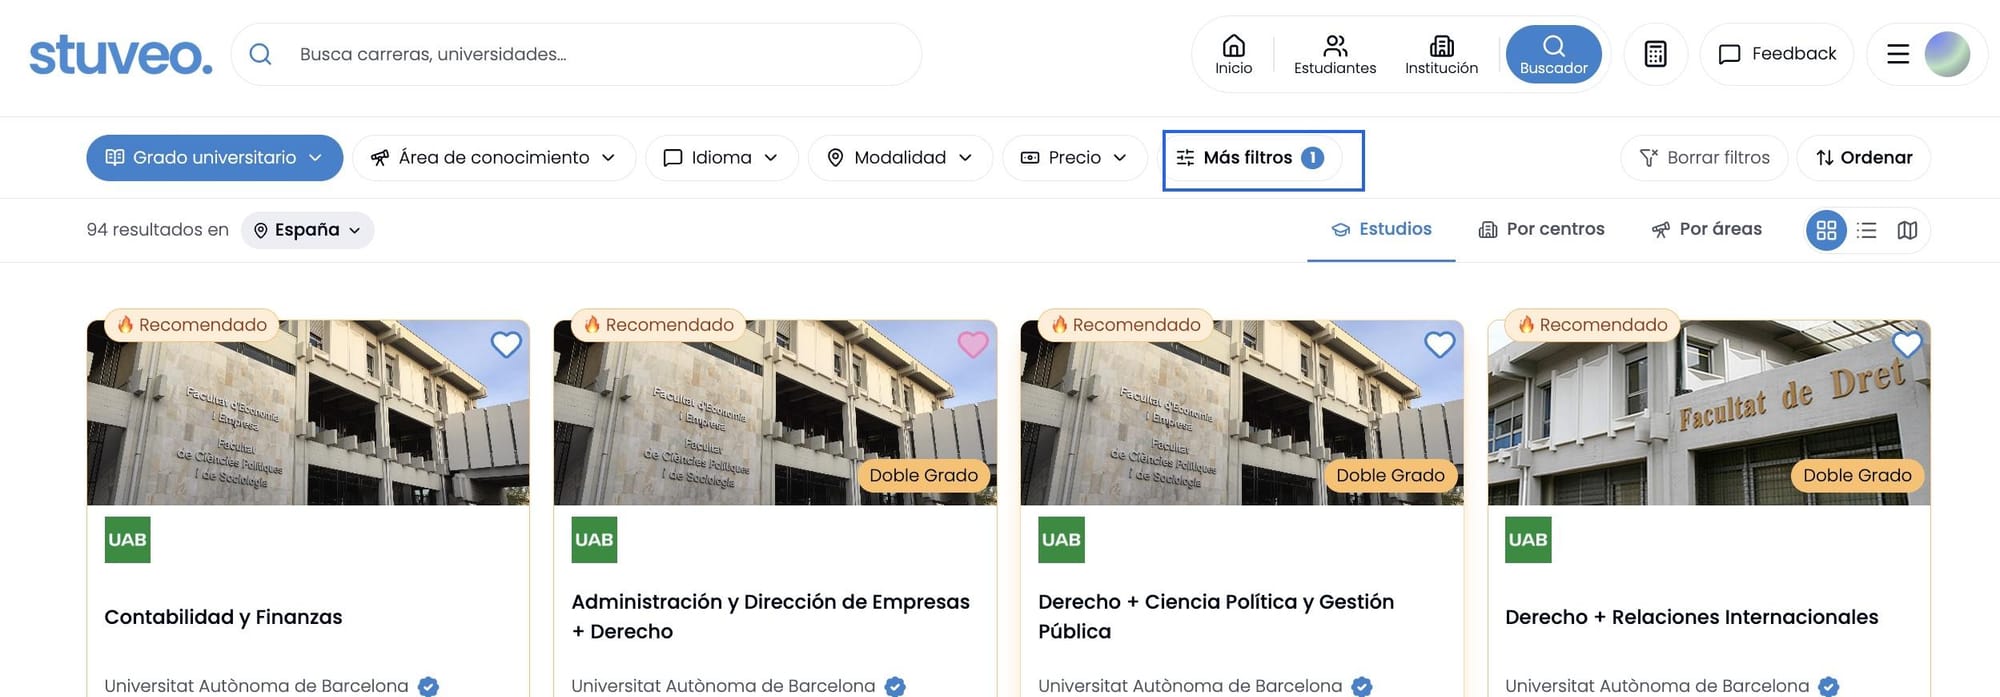Click UAB logo on Derecho + Ciencia Política card

[x=1061, y=540]
